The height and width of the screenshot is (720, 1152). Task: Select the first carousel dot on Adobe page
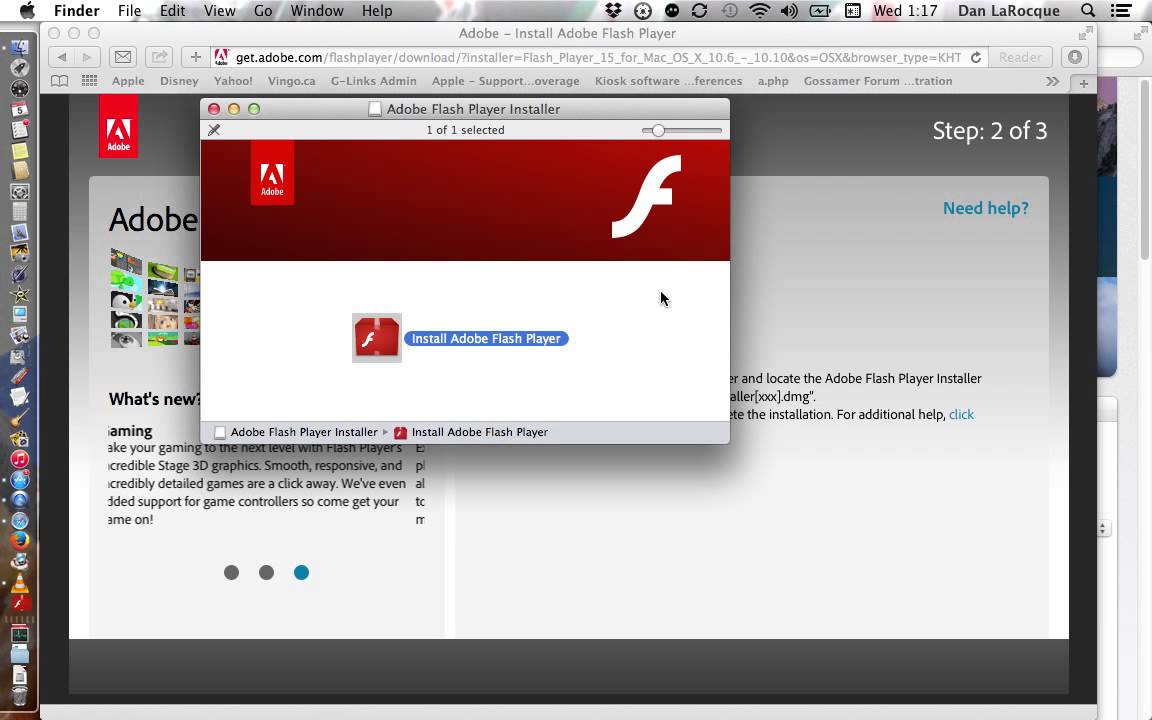231,572
